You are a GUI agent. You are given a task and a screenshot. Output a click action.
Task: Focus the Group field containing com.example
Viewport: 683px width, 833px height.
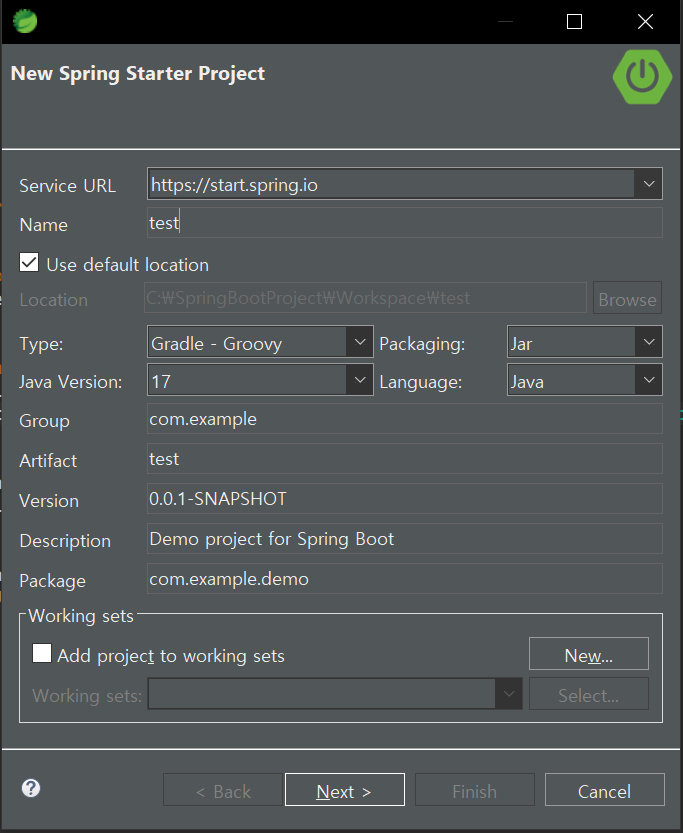(404, 419)
